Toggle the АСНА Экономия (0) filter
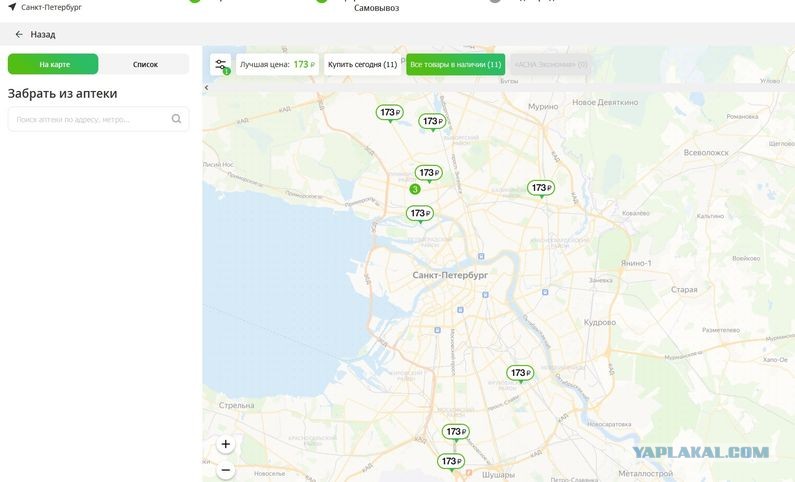 (550, 64)
